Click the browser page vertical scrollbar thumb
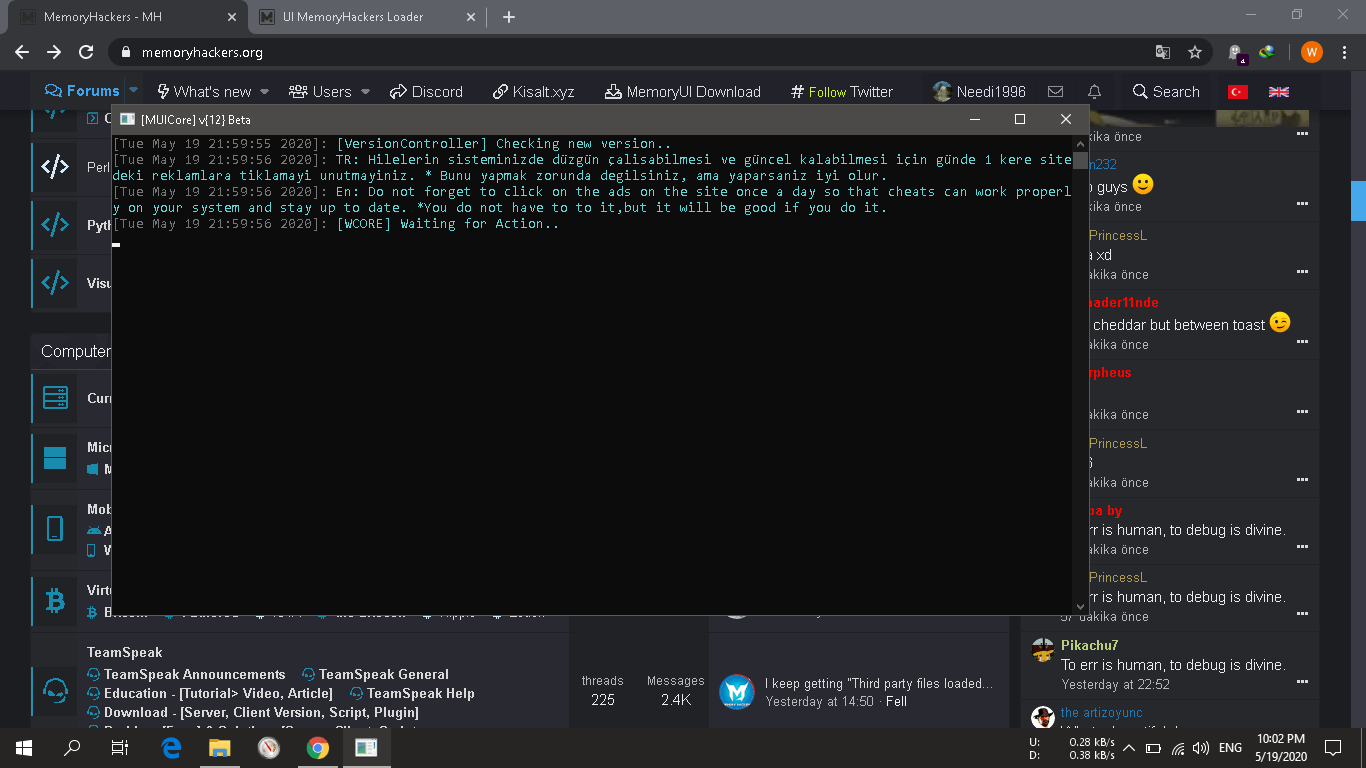The image size is (1366, 768). [1358, 200]
